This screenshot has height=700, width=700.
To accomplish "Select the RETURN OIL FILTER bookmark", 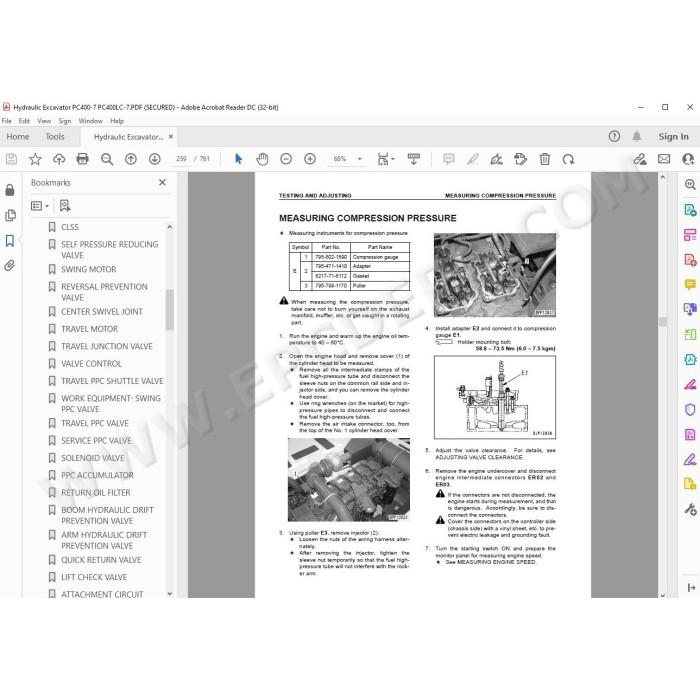I will pos(96,493).
